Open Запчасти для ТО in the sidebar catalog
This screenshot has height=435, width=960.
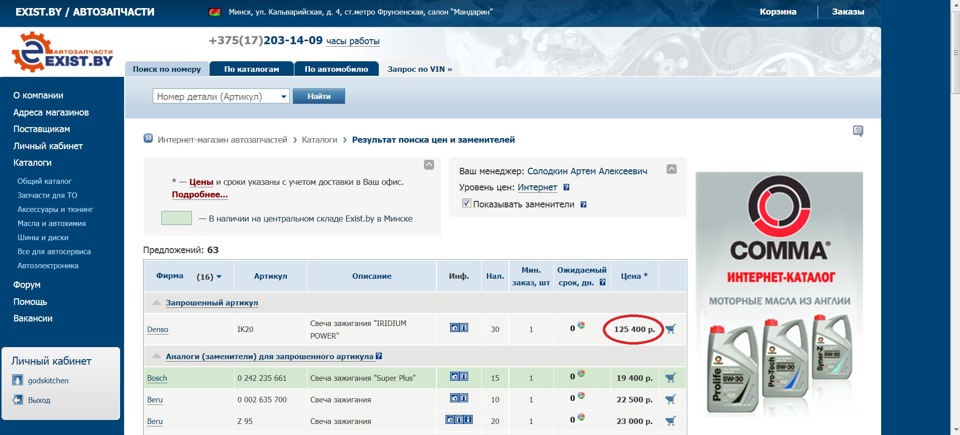click(47, 195)
